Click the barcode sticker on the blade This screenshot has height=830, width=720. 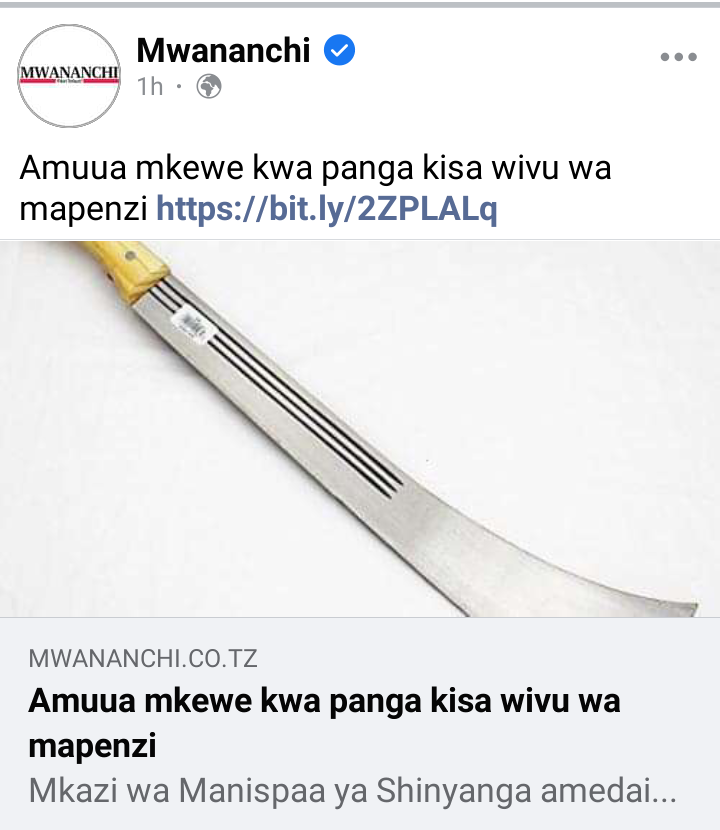193,325
